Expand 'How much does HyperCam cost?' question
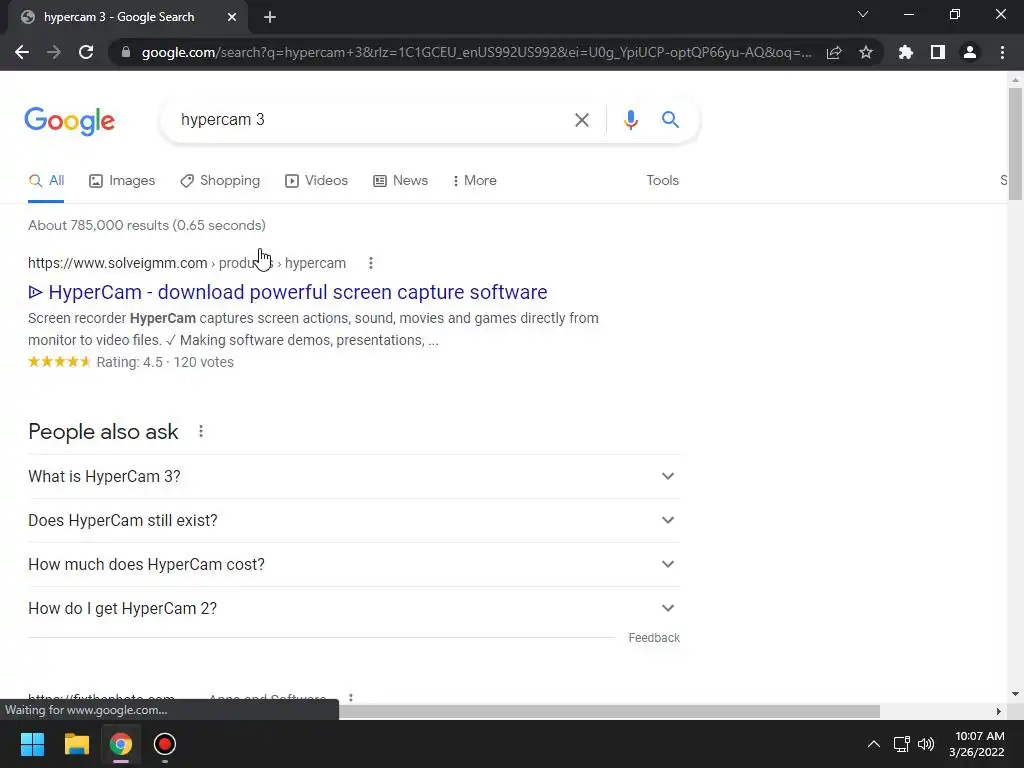Viewport: 1024px width, 768px height. tap(354, 564)
